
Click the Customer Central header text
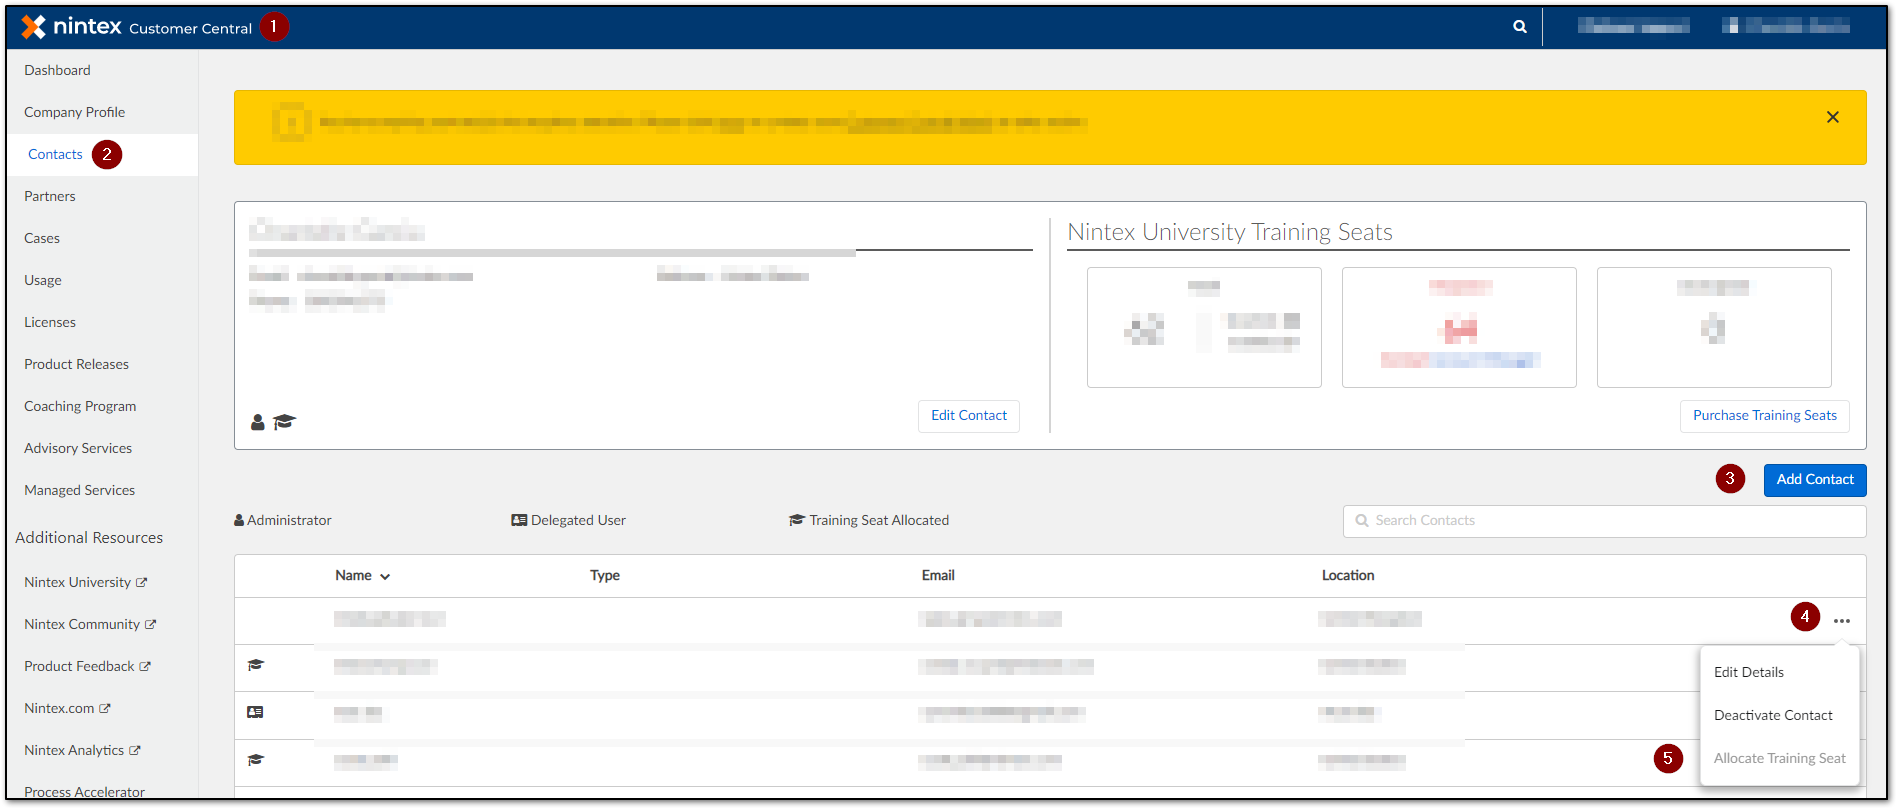[190, 28]
